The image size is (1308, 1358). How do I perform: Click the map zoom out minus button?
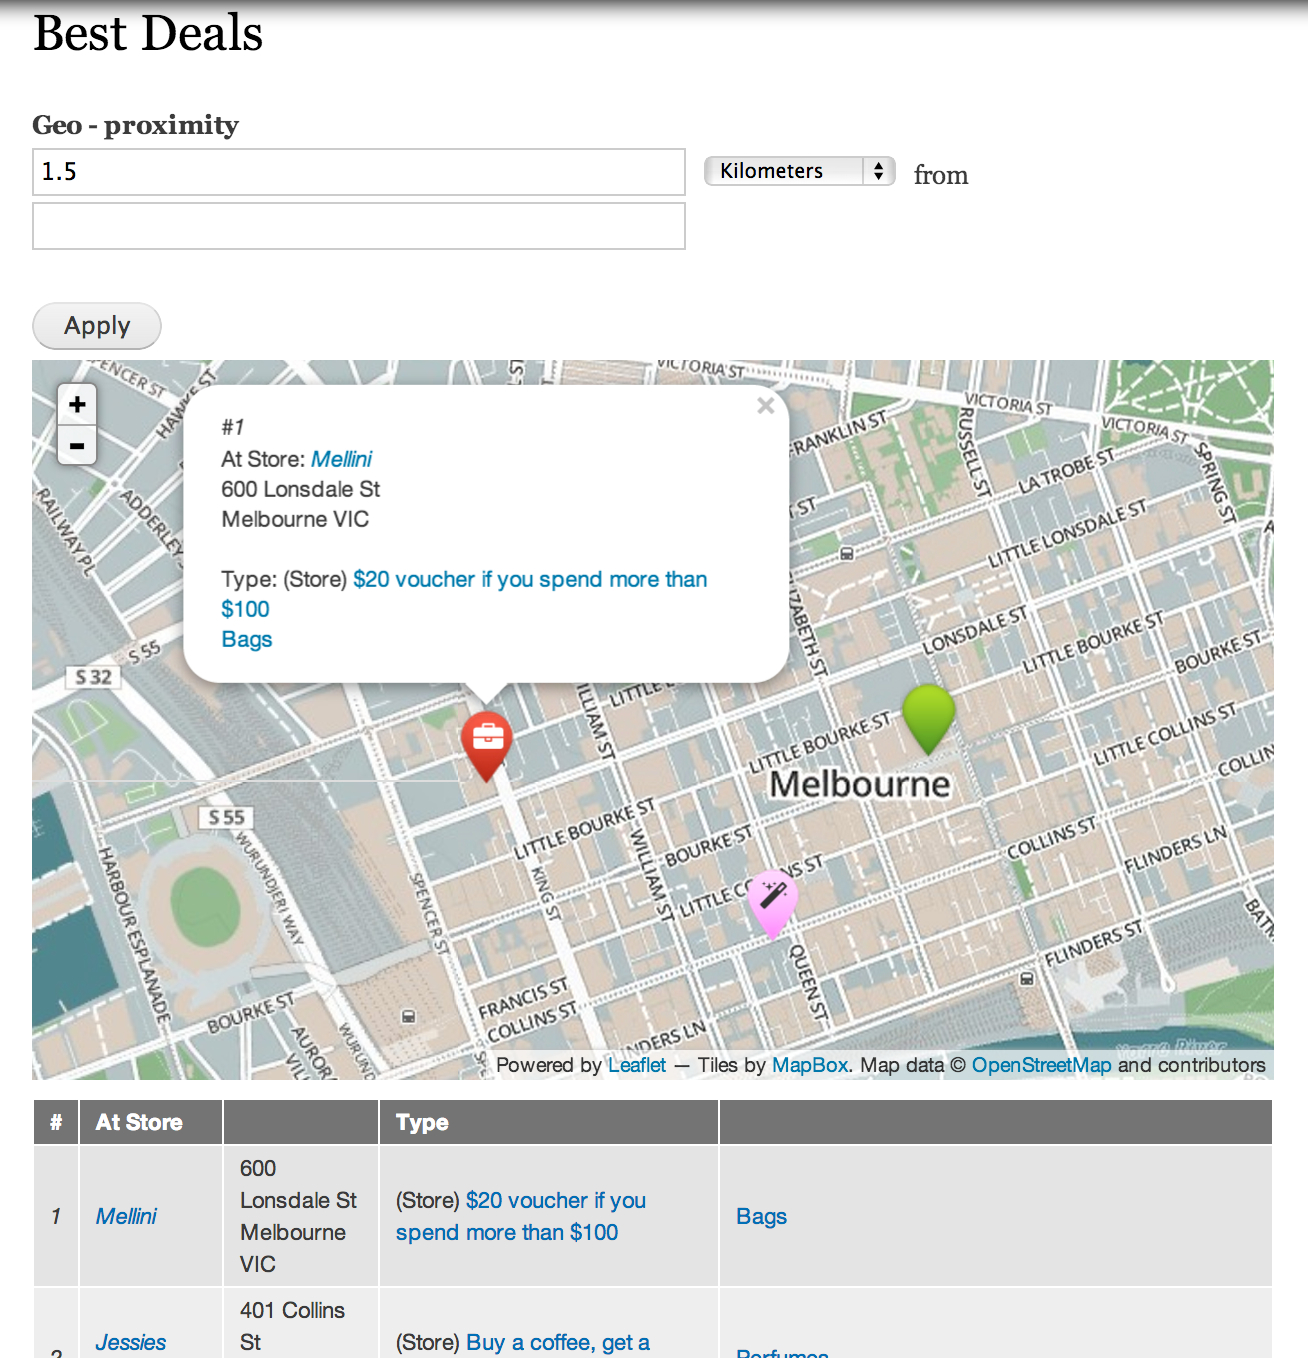pyautogui.click(x=77, y=446)
